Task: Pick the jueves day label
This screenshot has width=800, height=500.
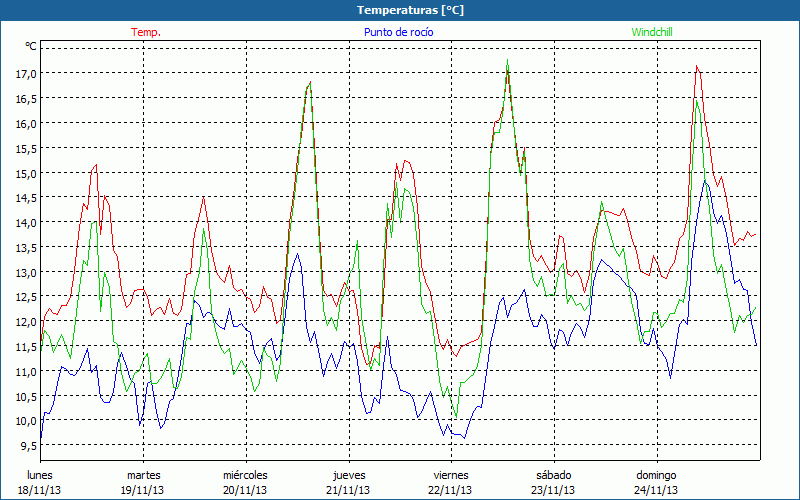Action: pos(349,475)
